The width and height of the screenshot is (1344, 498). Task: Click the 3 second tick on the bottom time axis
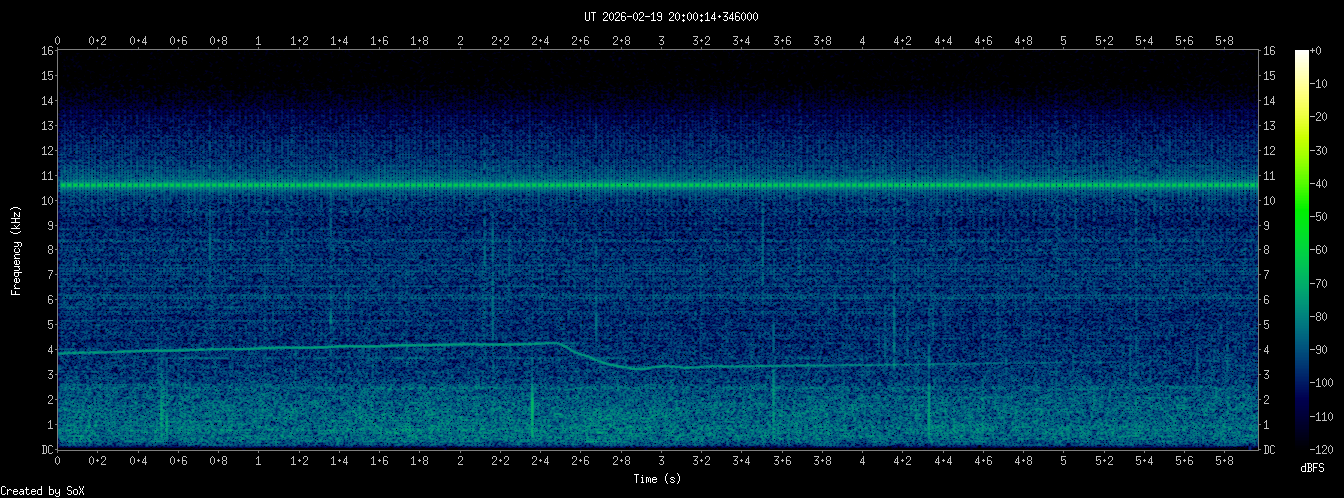[x=661, y=461]
